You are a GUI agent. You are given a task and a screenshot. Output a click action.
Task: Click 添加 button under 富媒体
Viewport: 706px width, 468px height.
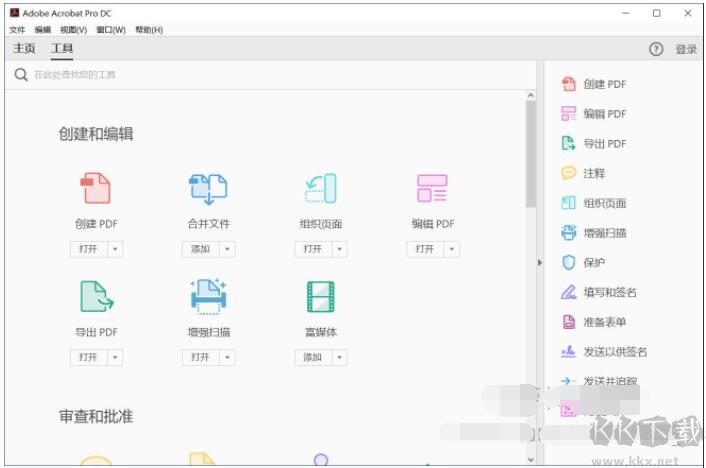coord(313,357)
